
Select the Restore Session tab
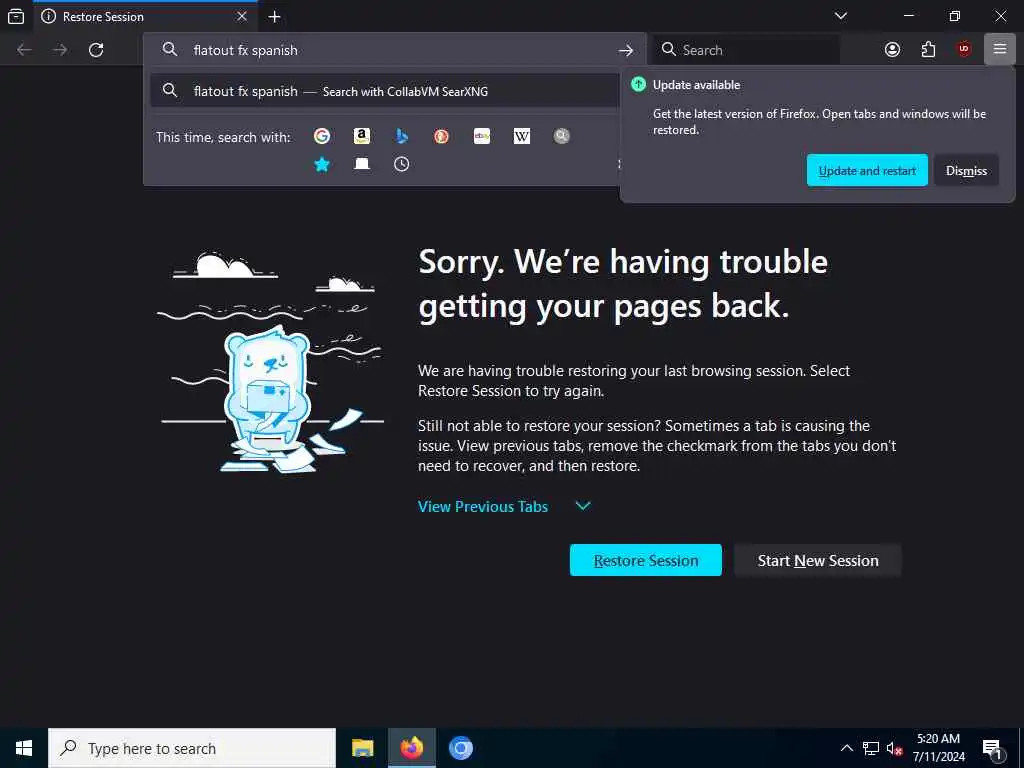tap(145, 16)
